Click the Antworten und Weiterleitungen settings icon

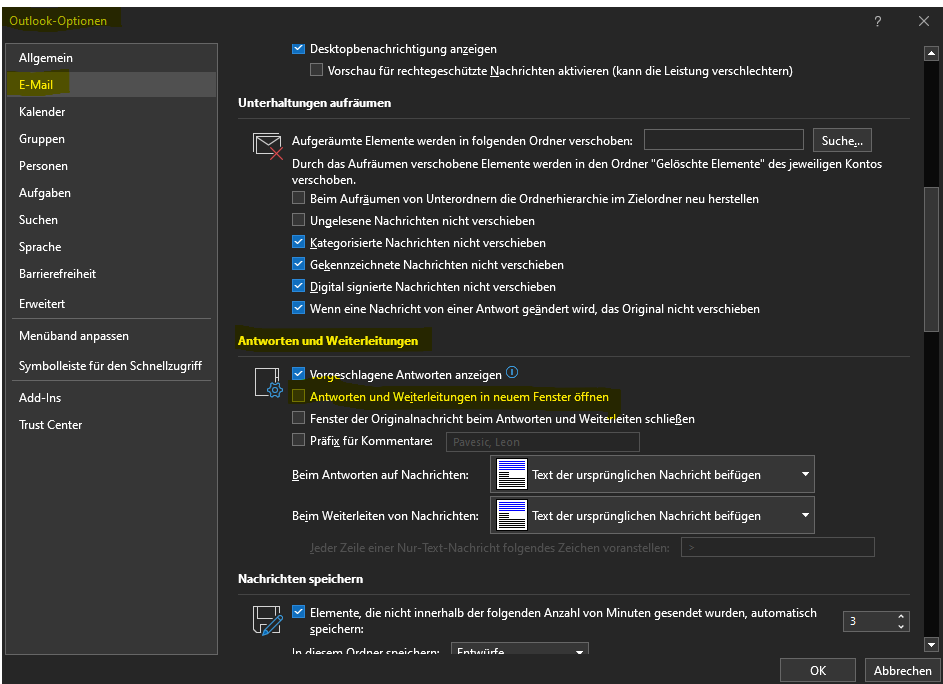tap(268, 383)
